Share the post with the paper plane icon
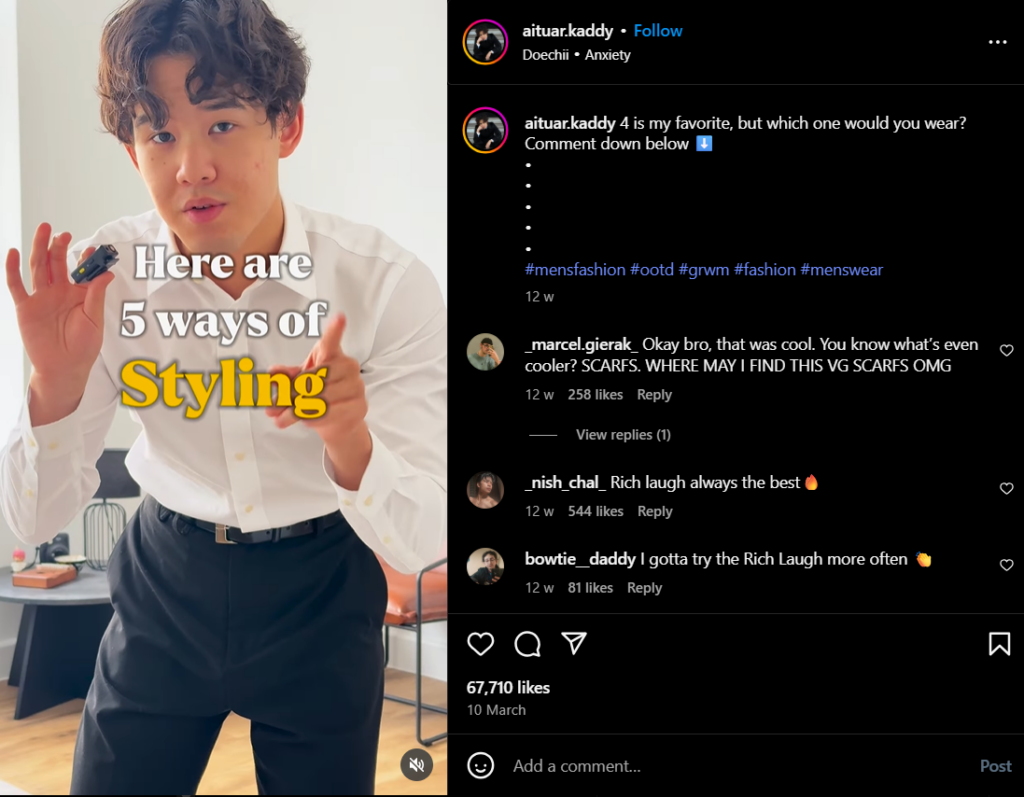Screen dimensions: 1024x797 pyautogui.click(x=573, y=643)
